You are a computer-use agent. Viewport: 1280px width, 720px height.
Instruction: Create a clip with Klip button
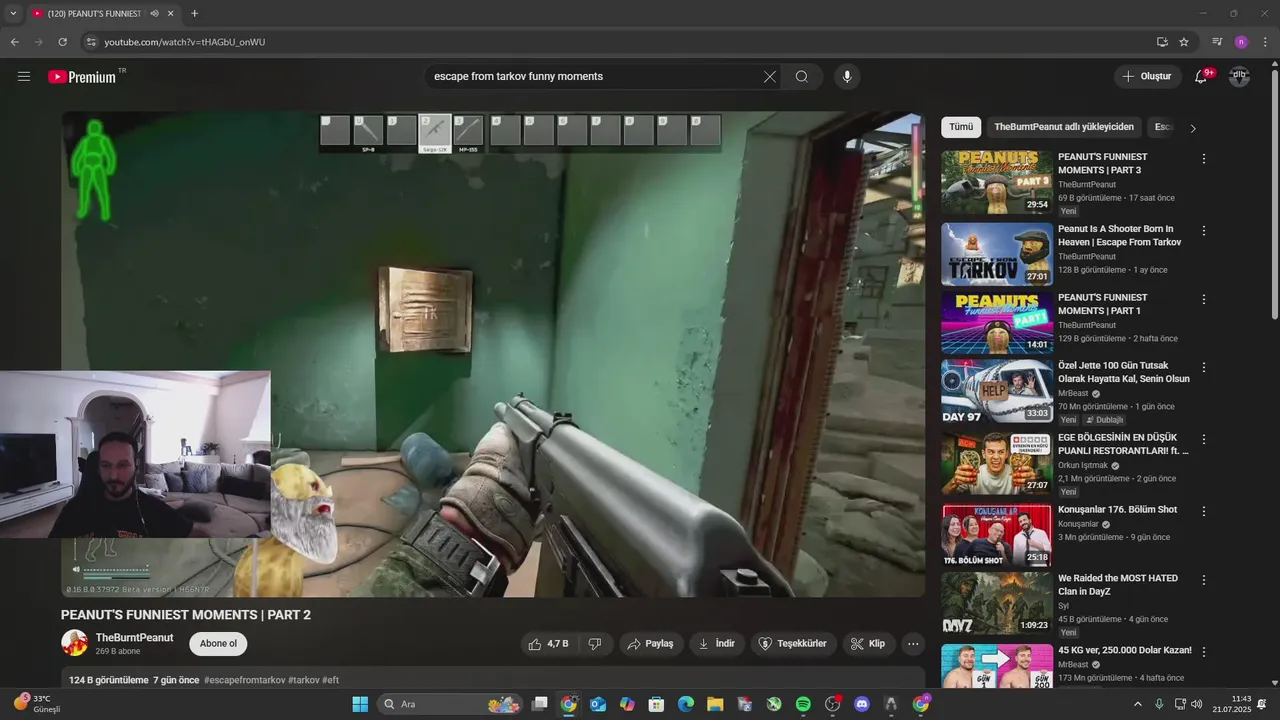[x=868, y=644]
